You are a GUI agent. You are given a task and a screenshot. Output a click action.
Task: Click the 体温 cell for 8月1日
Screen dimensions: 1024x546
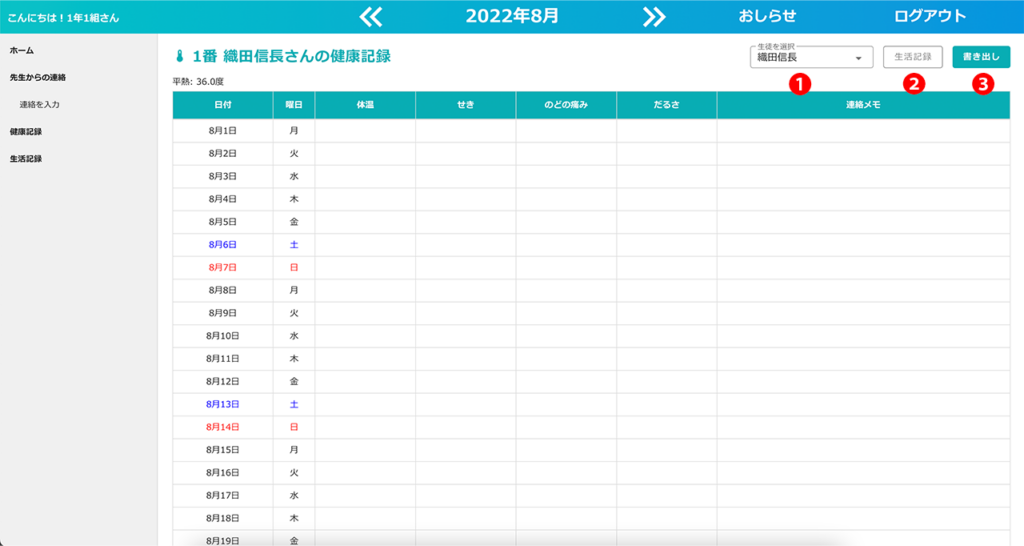pyautogui.click(x=365, y=130)
